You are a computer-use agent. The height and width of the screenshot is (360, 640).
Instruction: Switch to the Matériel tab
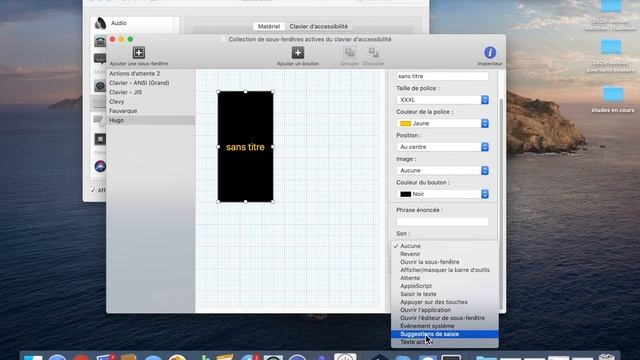pos(269,27)
